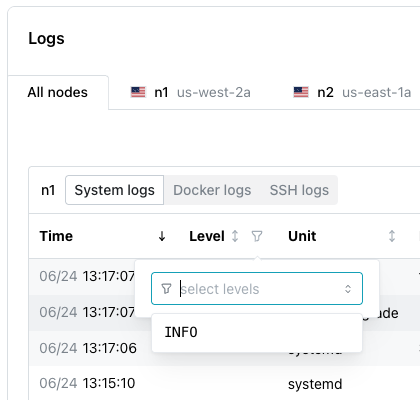Expand the select levels combo box chevrons
This screenshot has width=420, height=400.
[x=348, y=289]
